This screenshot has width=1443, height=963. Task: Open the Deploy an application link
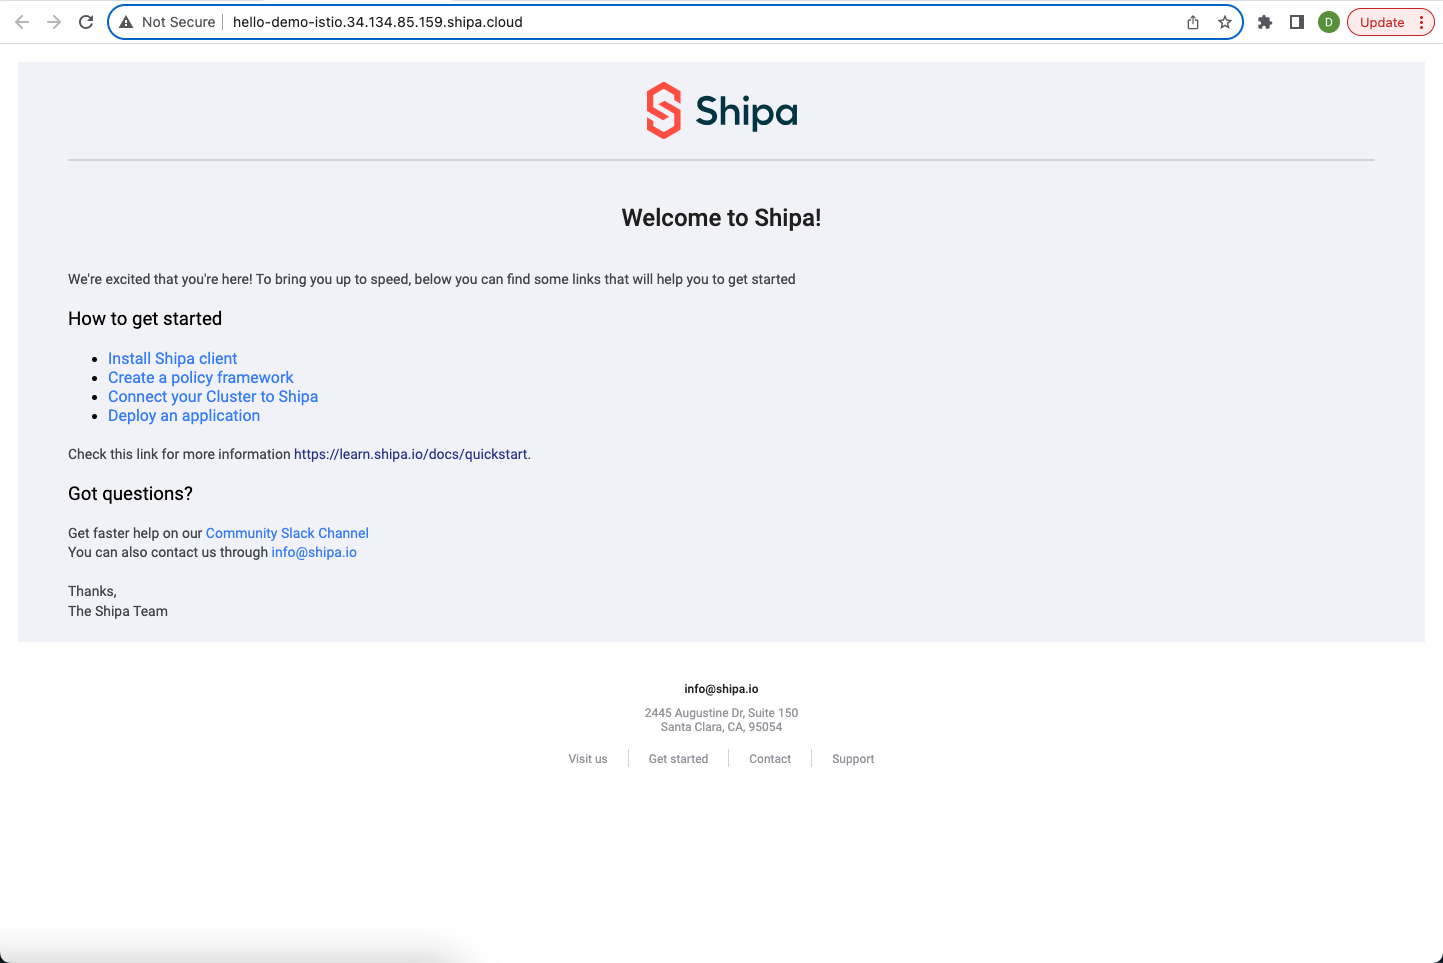[x=184, y=416]
